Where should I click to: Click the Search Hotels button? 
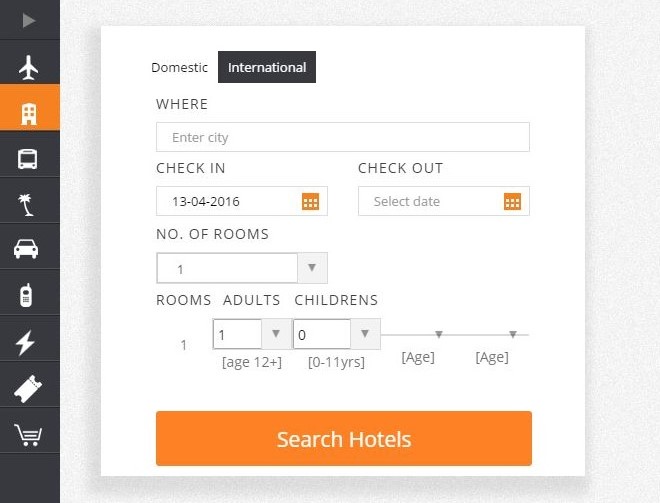tap(344, 439)
